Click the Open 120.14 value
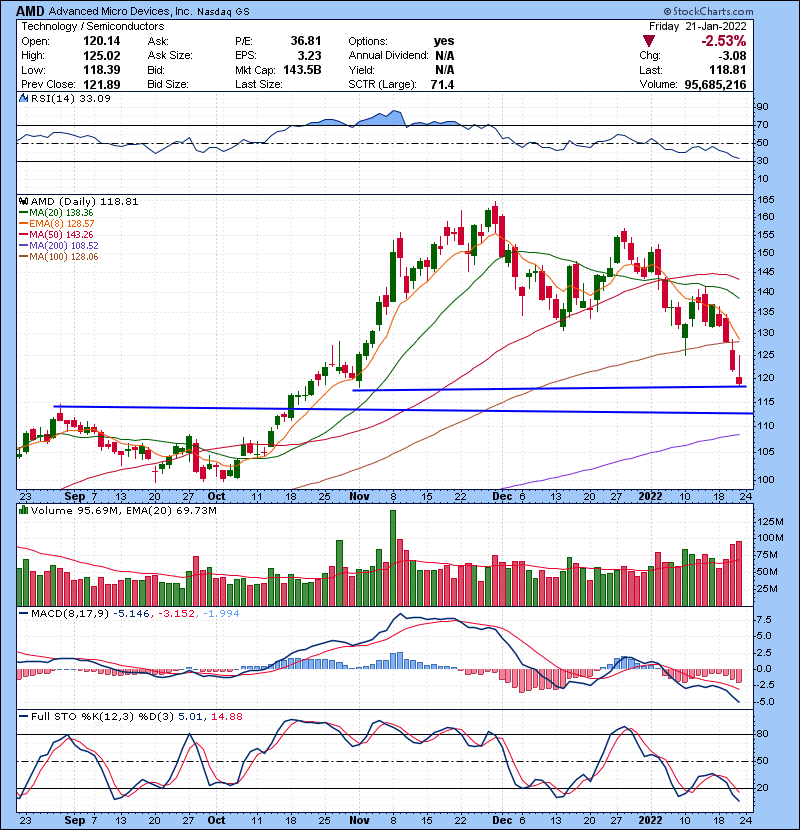Screen dimensions: 800x830 102,41
